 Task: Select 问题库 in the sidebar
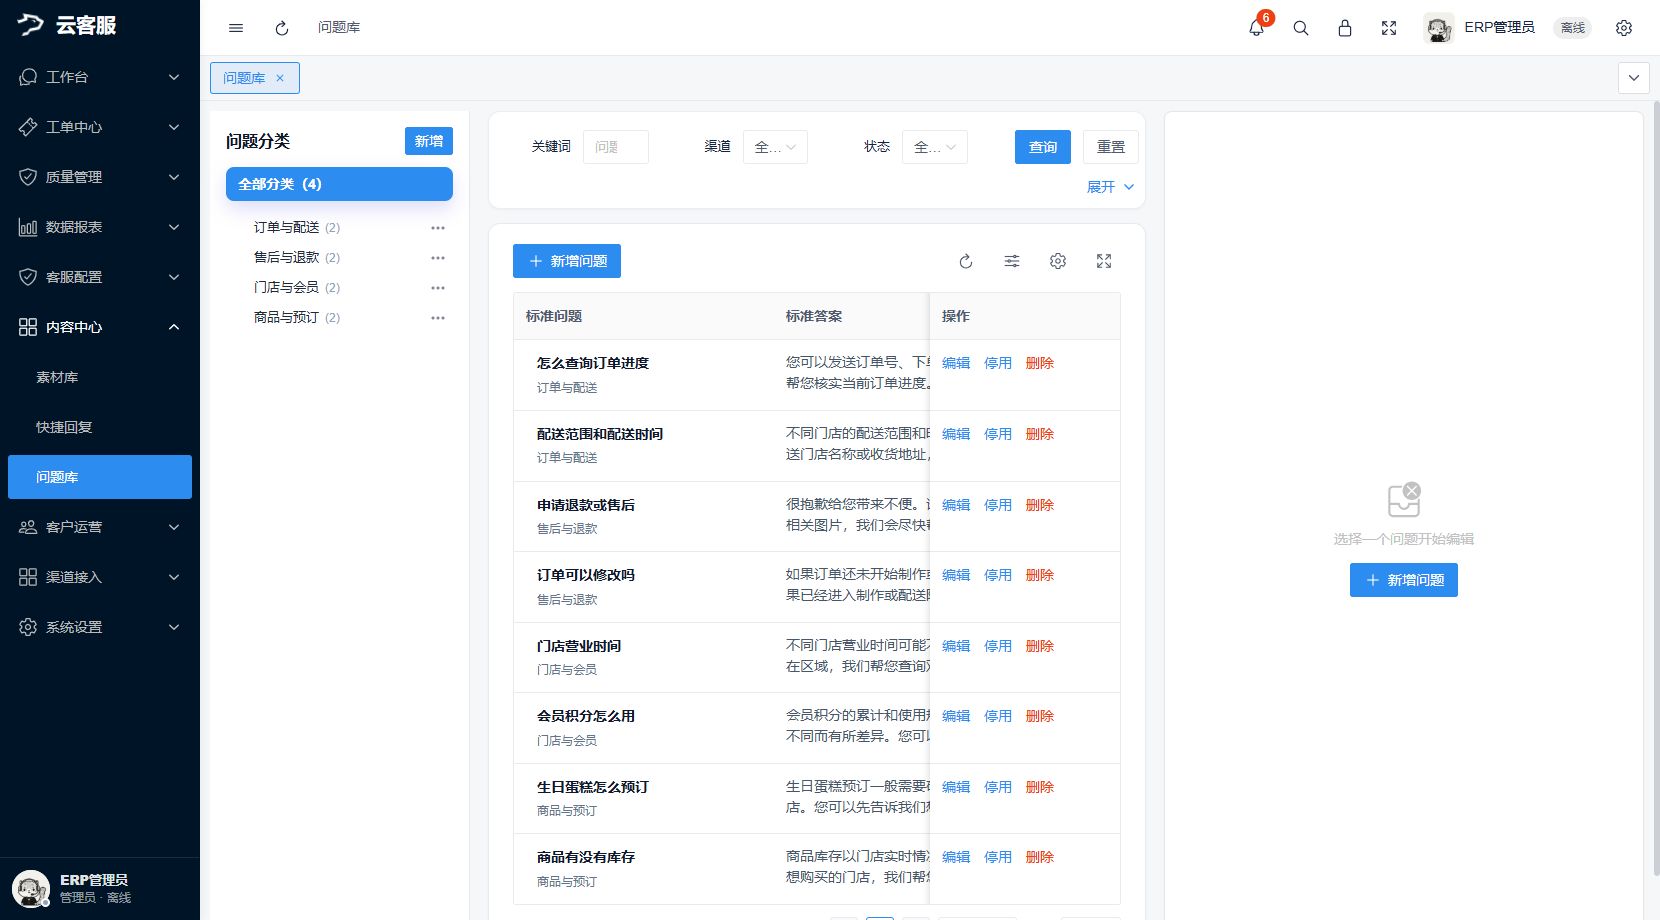point(100,477)
